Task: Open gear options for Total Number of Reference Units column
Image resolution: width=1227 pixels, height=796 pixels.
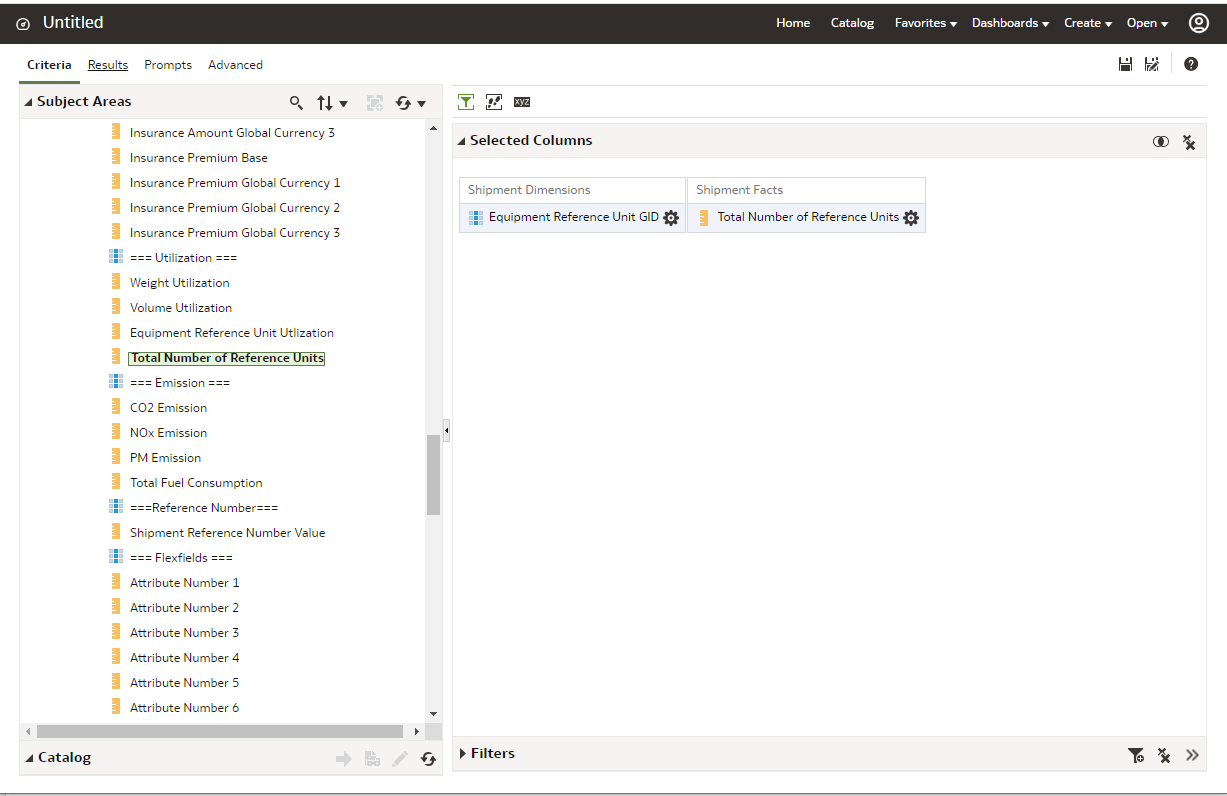Action: 911,217
